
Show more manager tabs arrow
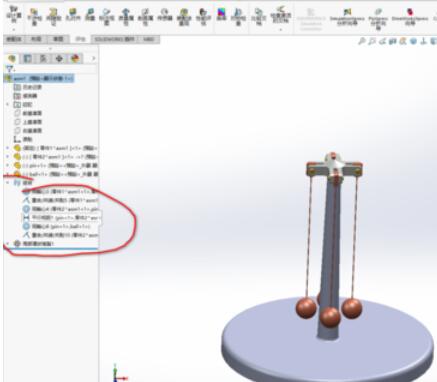[x=94, y=59]
